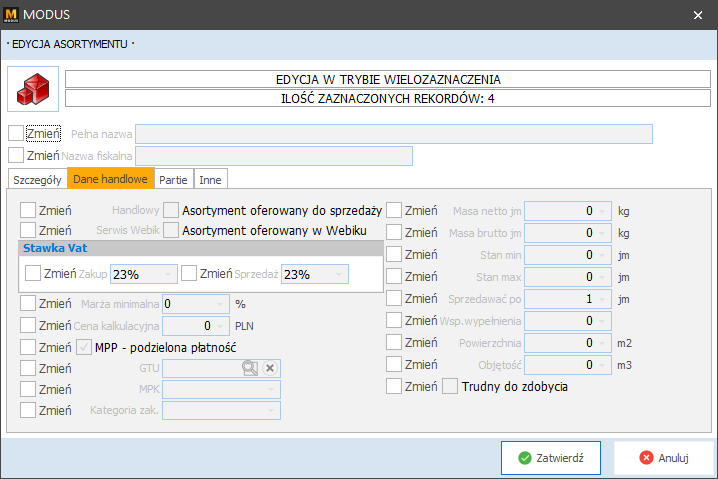This screenshot has height=479, width=718.
Task: Click the red cubes assortment icon
Action: [34, 90]
